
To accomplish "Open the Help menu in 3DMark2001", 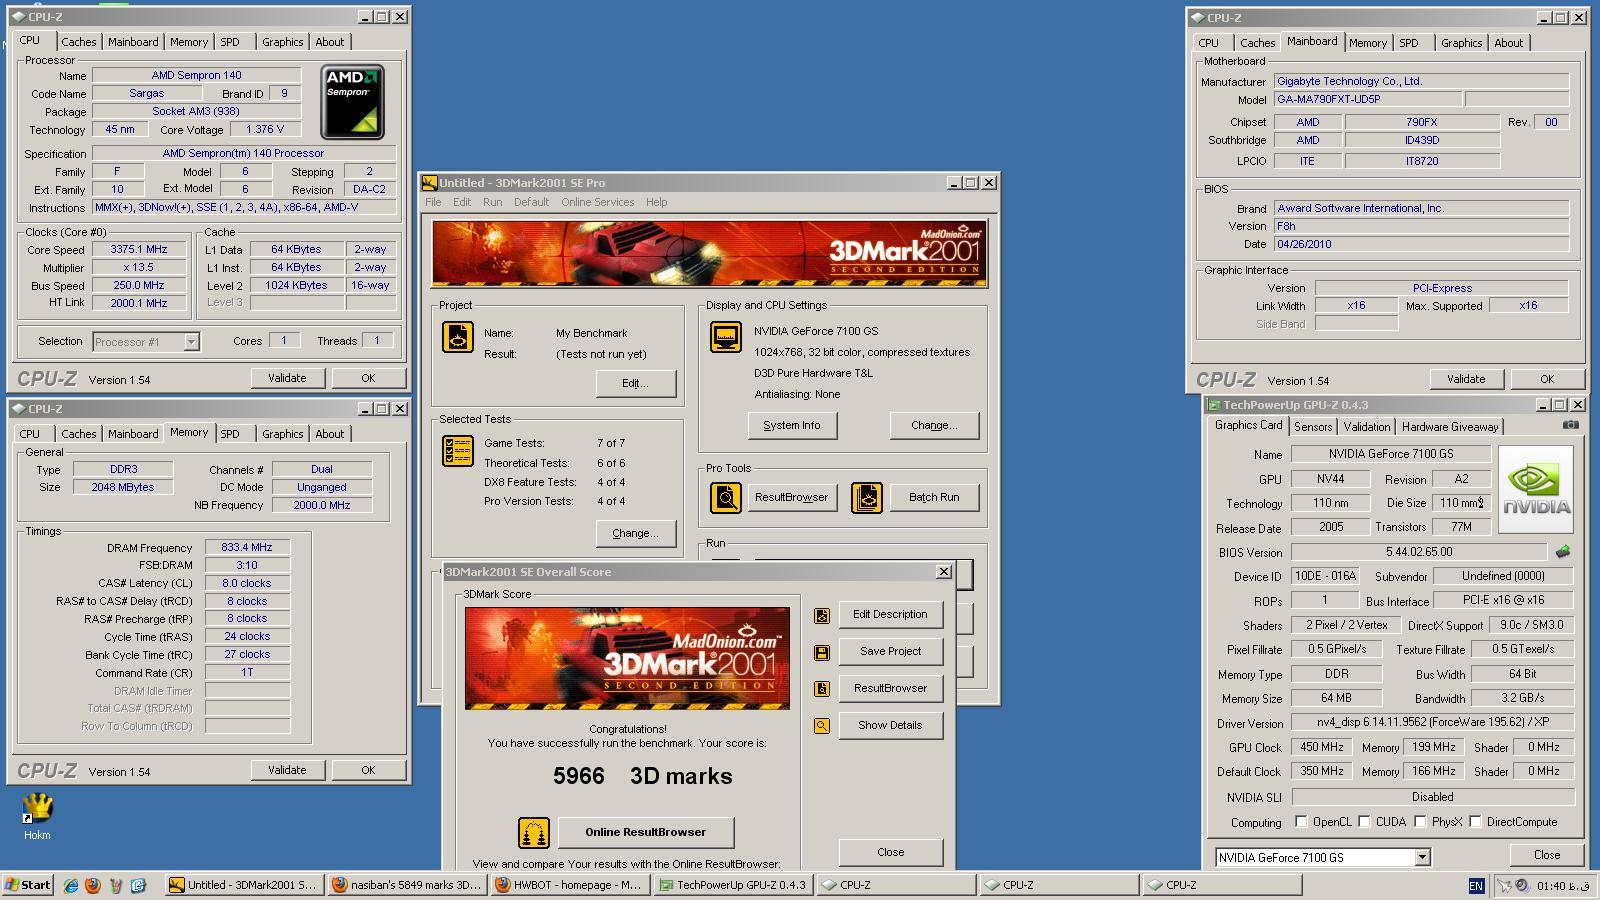I will 656,202.
